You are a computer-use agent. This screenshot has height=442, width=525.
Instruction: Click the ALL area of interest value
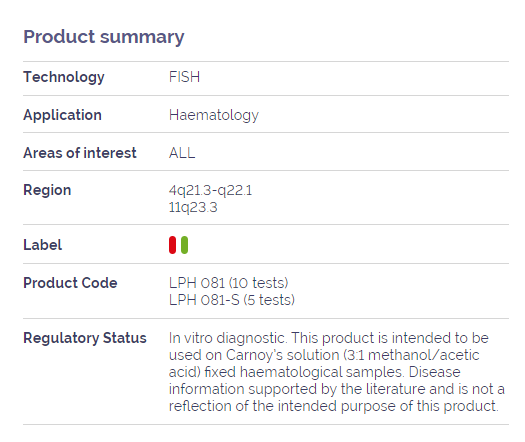[182, 153]
